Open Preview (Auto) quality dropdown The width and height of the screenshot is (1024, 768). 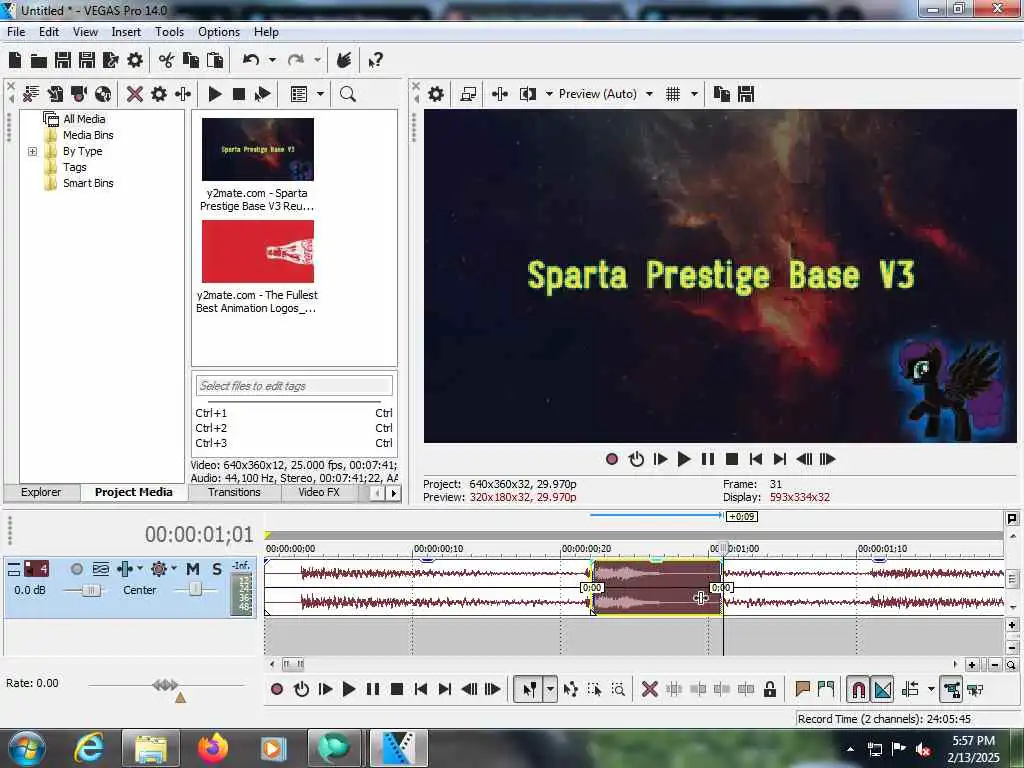pyautogui.click(x=649, y=94)
